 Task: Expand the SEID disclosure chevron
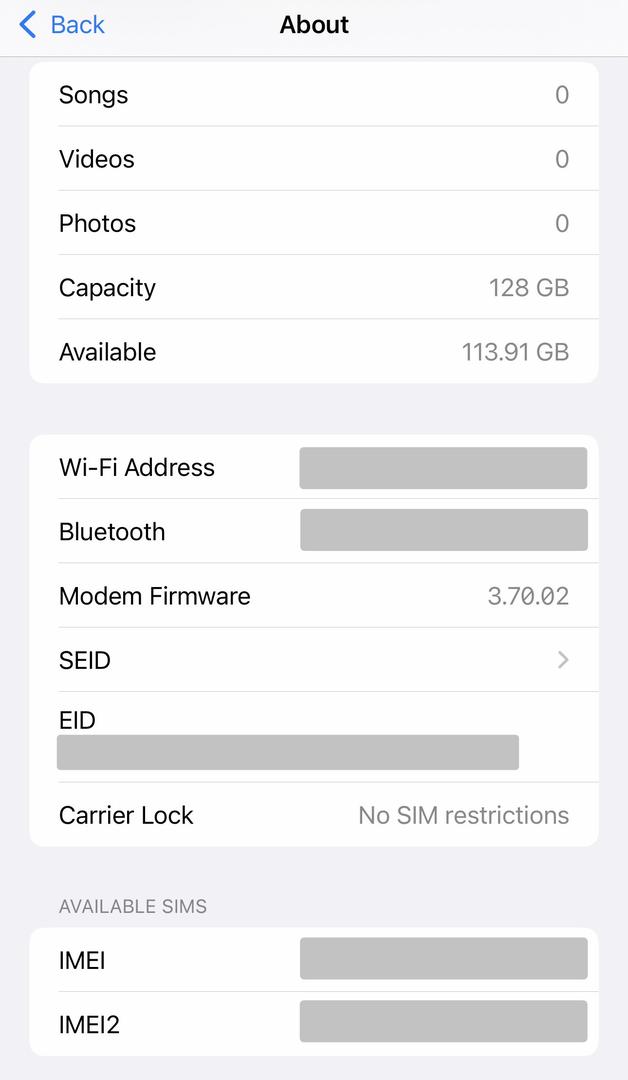(563, 660)
